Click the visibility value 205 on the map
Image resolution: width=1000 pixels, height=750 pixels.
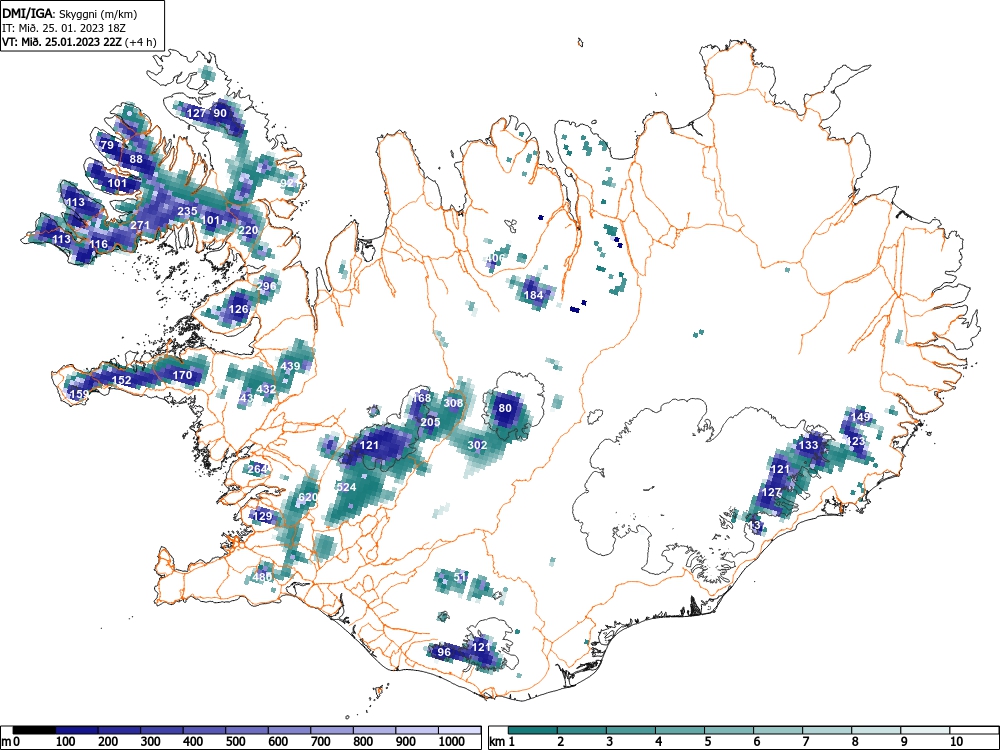pyautogui.click(x=430, y=422)
